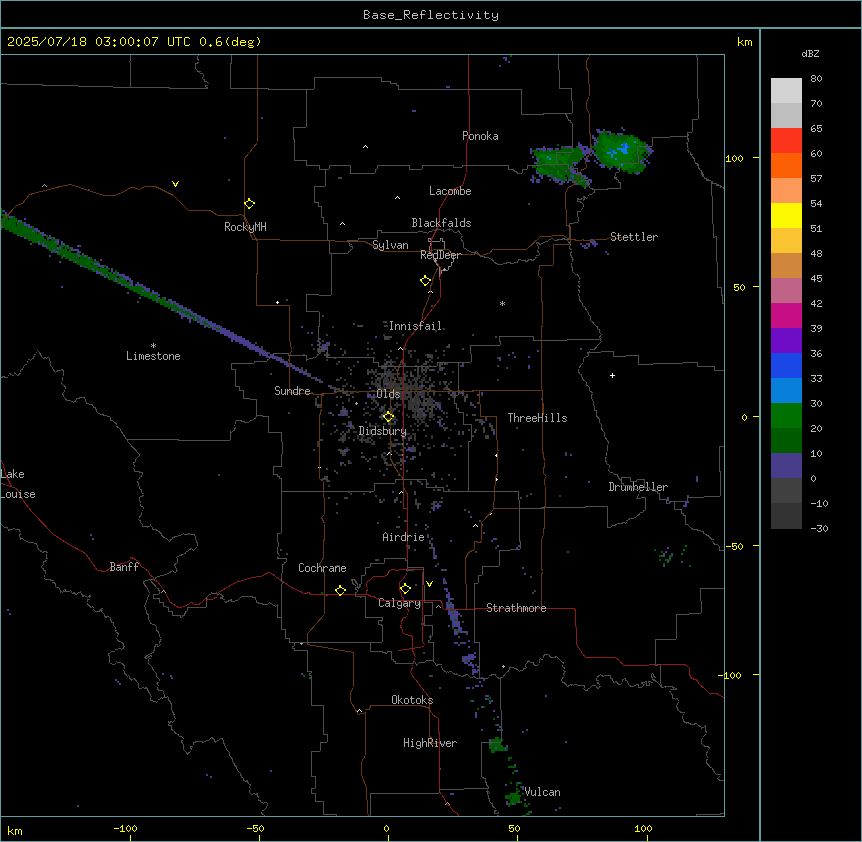Click the Didsbury city label
Viewport: 862px width, 842px height.
(383, 431)
